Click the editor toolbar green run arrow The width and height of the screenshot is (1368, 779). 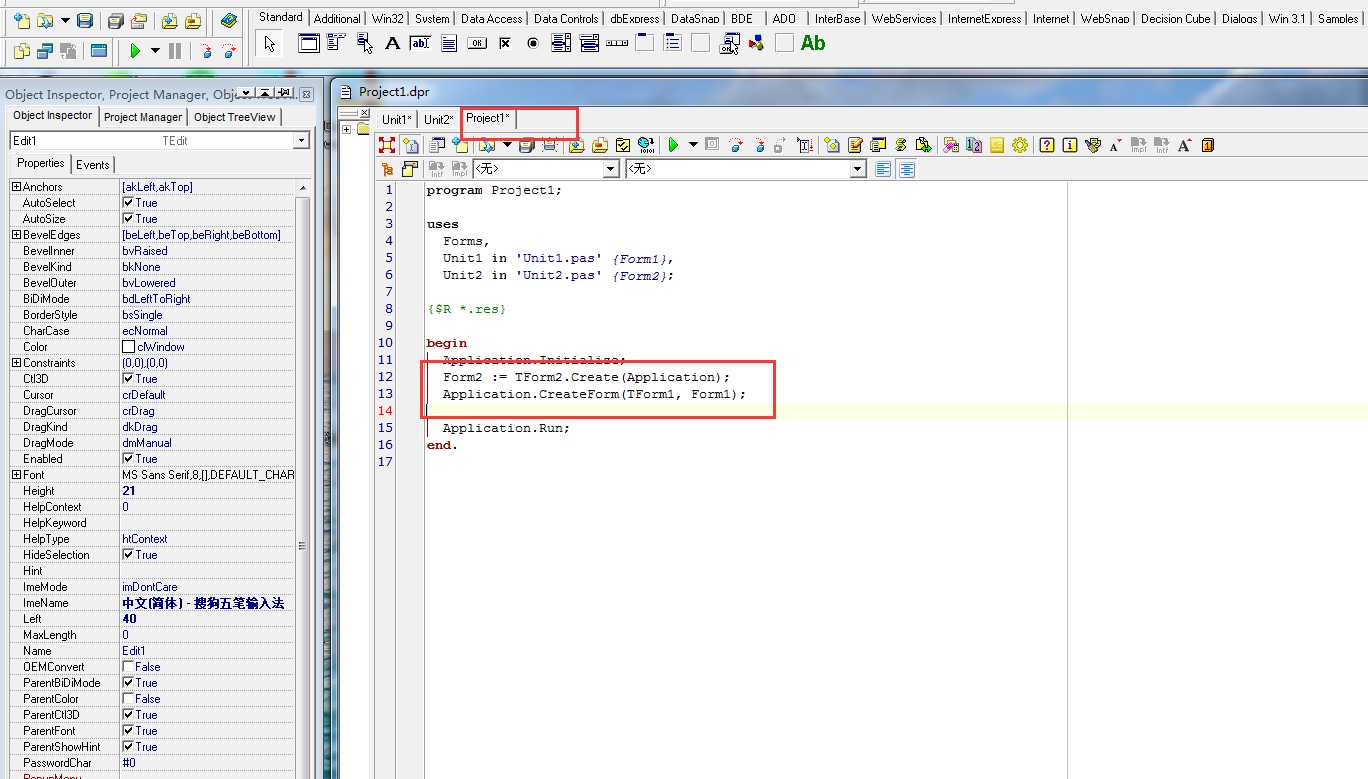tap(673, 145)
